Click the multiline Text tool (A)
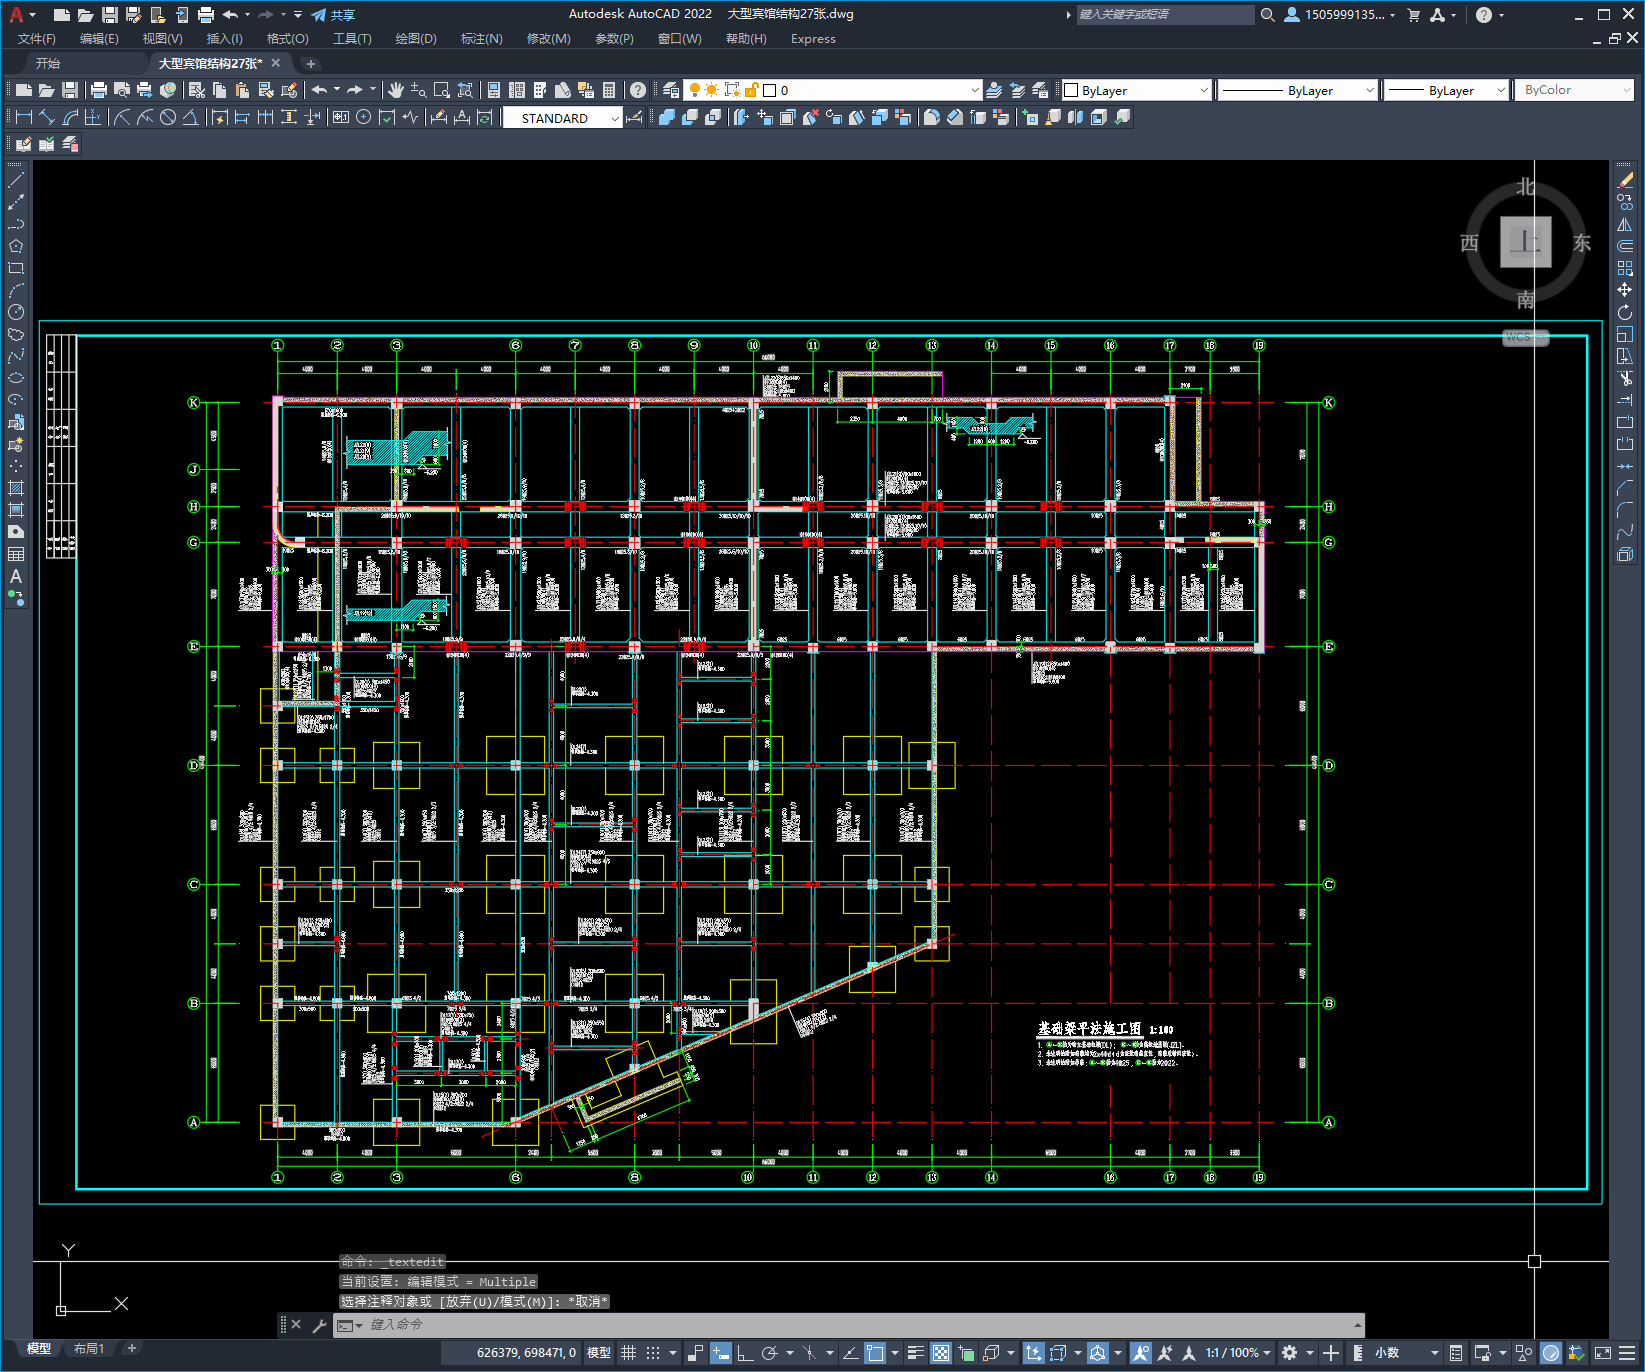This screenshot has width=1645, height=1372. pos(16,576)
